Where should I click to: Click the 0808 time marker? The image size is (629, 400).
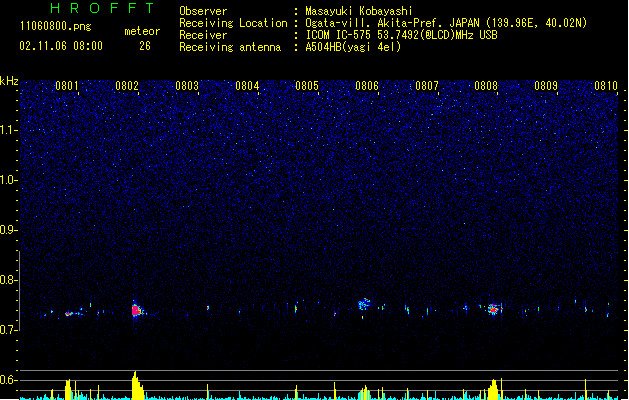pos(486,86)
